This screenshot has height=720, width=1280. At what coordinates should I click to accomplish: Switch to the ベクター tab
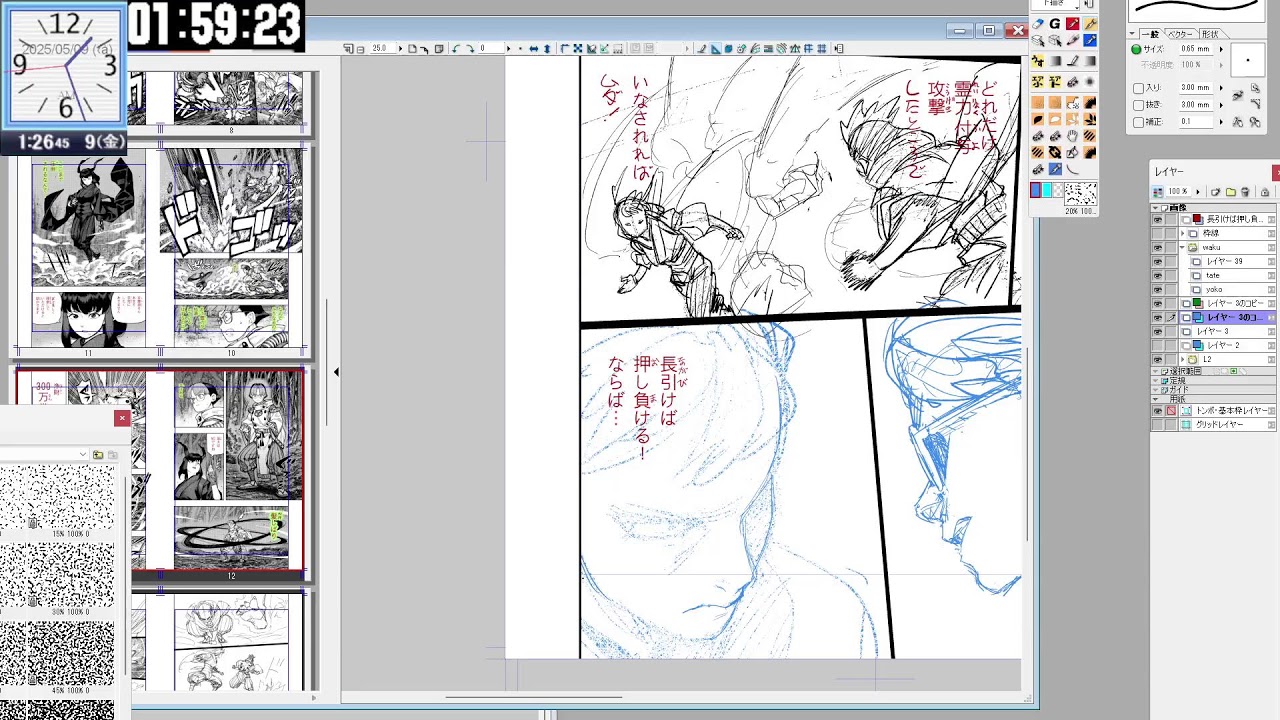pyautogui.click(x=1180, y=34)
